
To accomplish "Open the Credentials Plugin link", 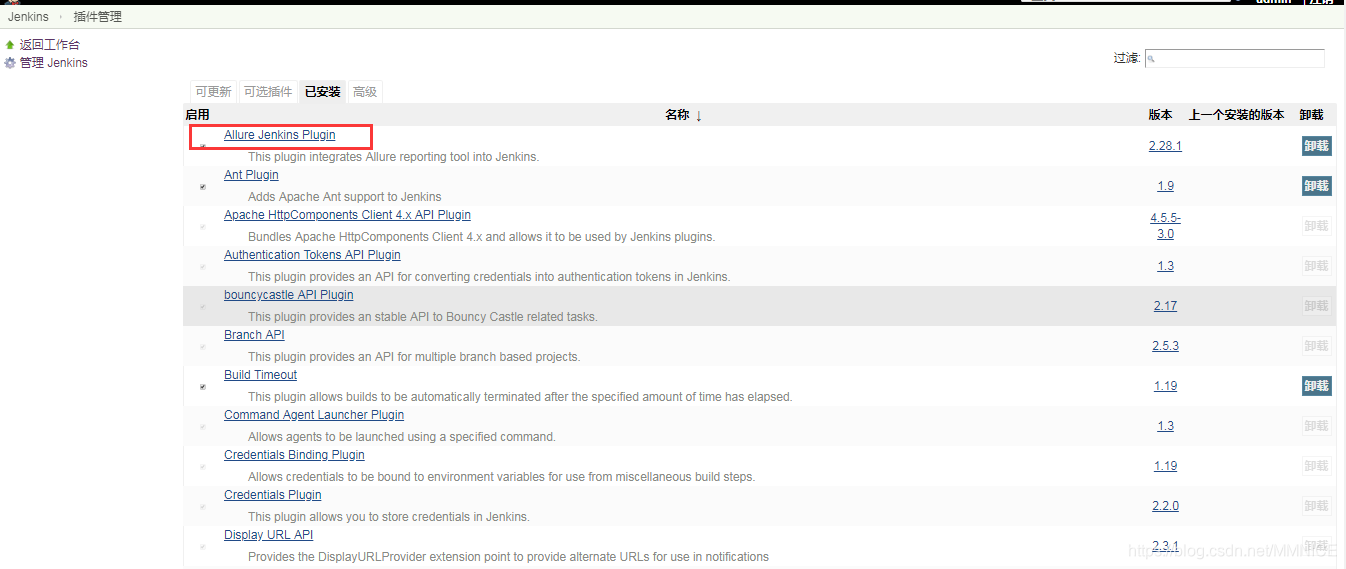I will (273, 495).
